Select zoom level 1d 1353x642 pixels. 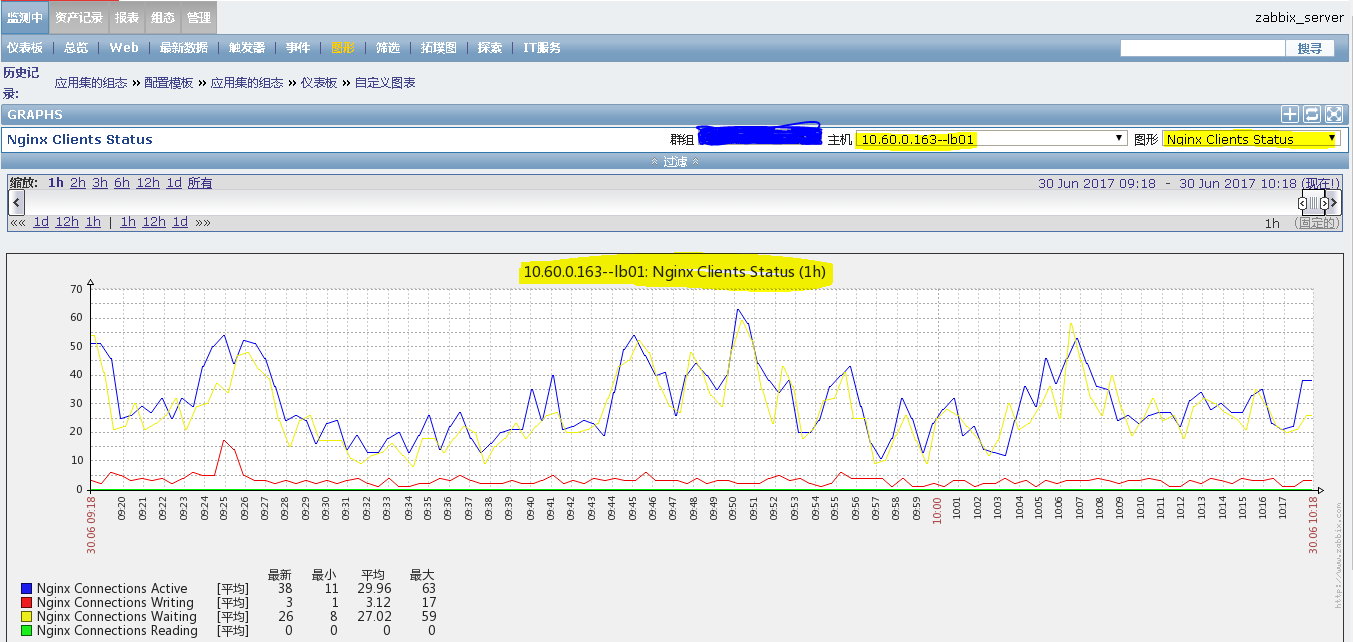click(x=174, y=183)
